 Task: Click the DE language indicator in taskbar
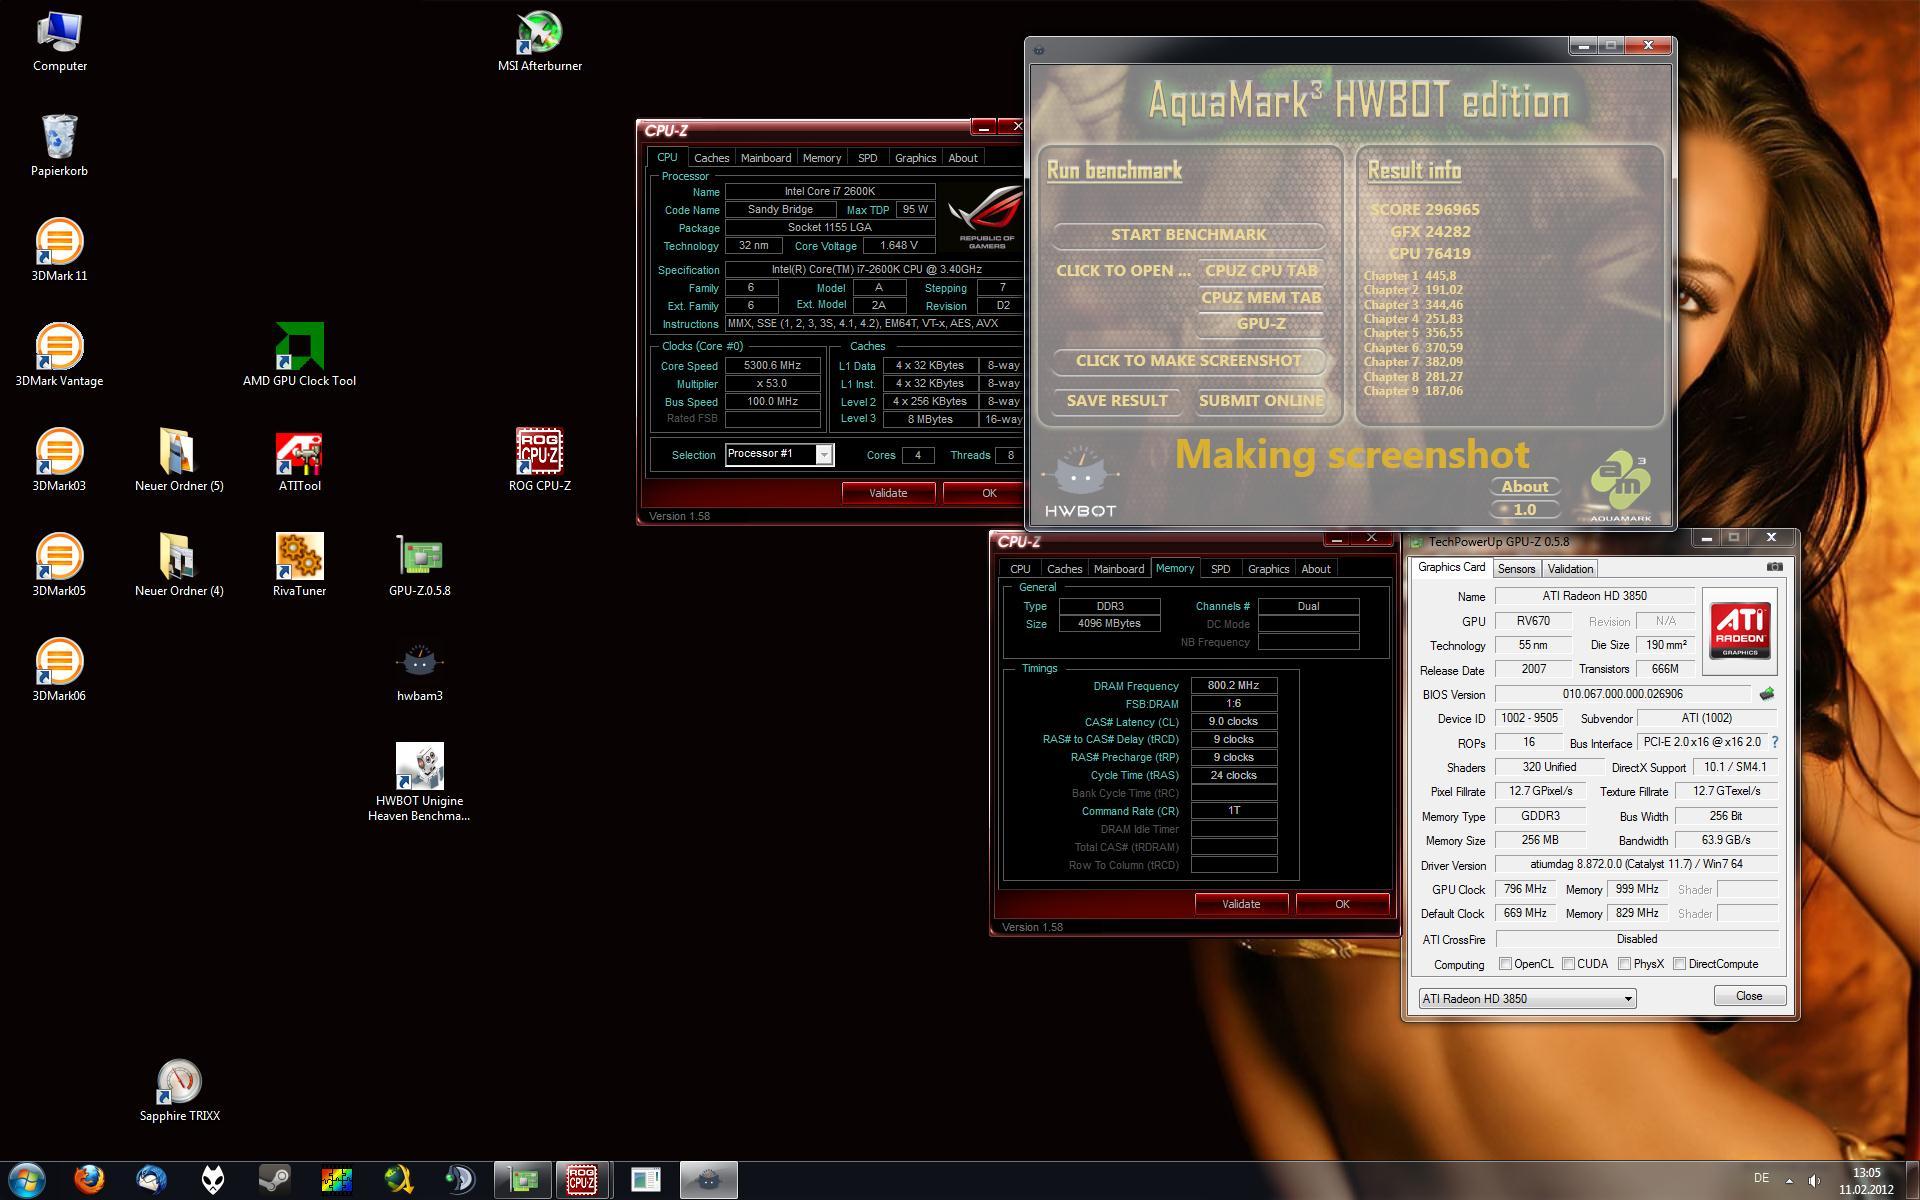(1761, 1178)
